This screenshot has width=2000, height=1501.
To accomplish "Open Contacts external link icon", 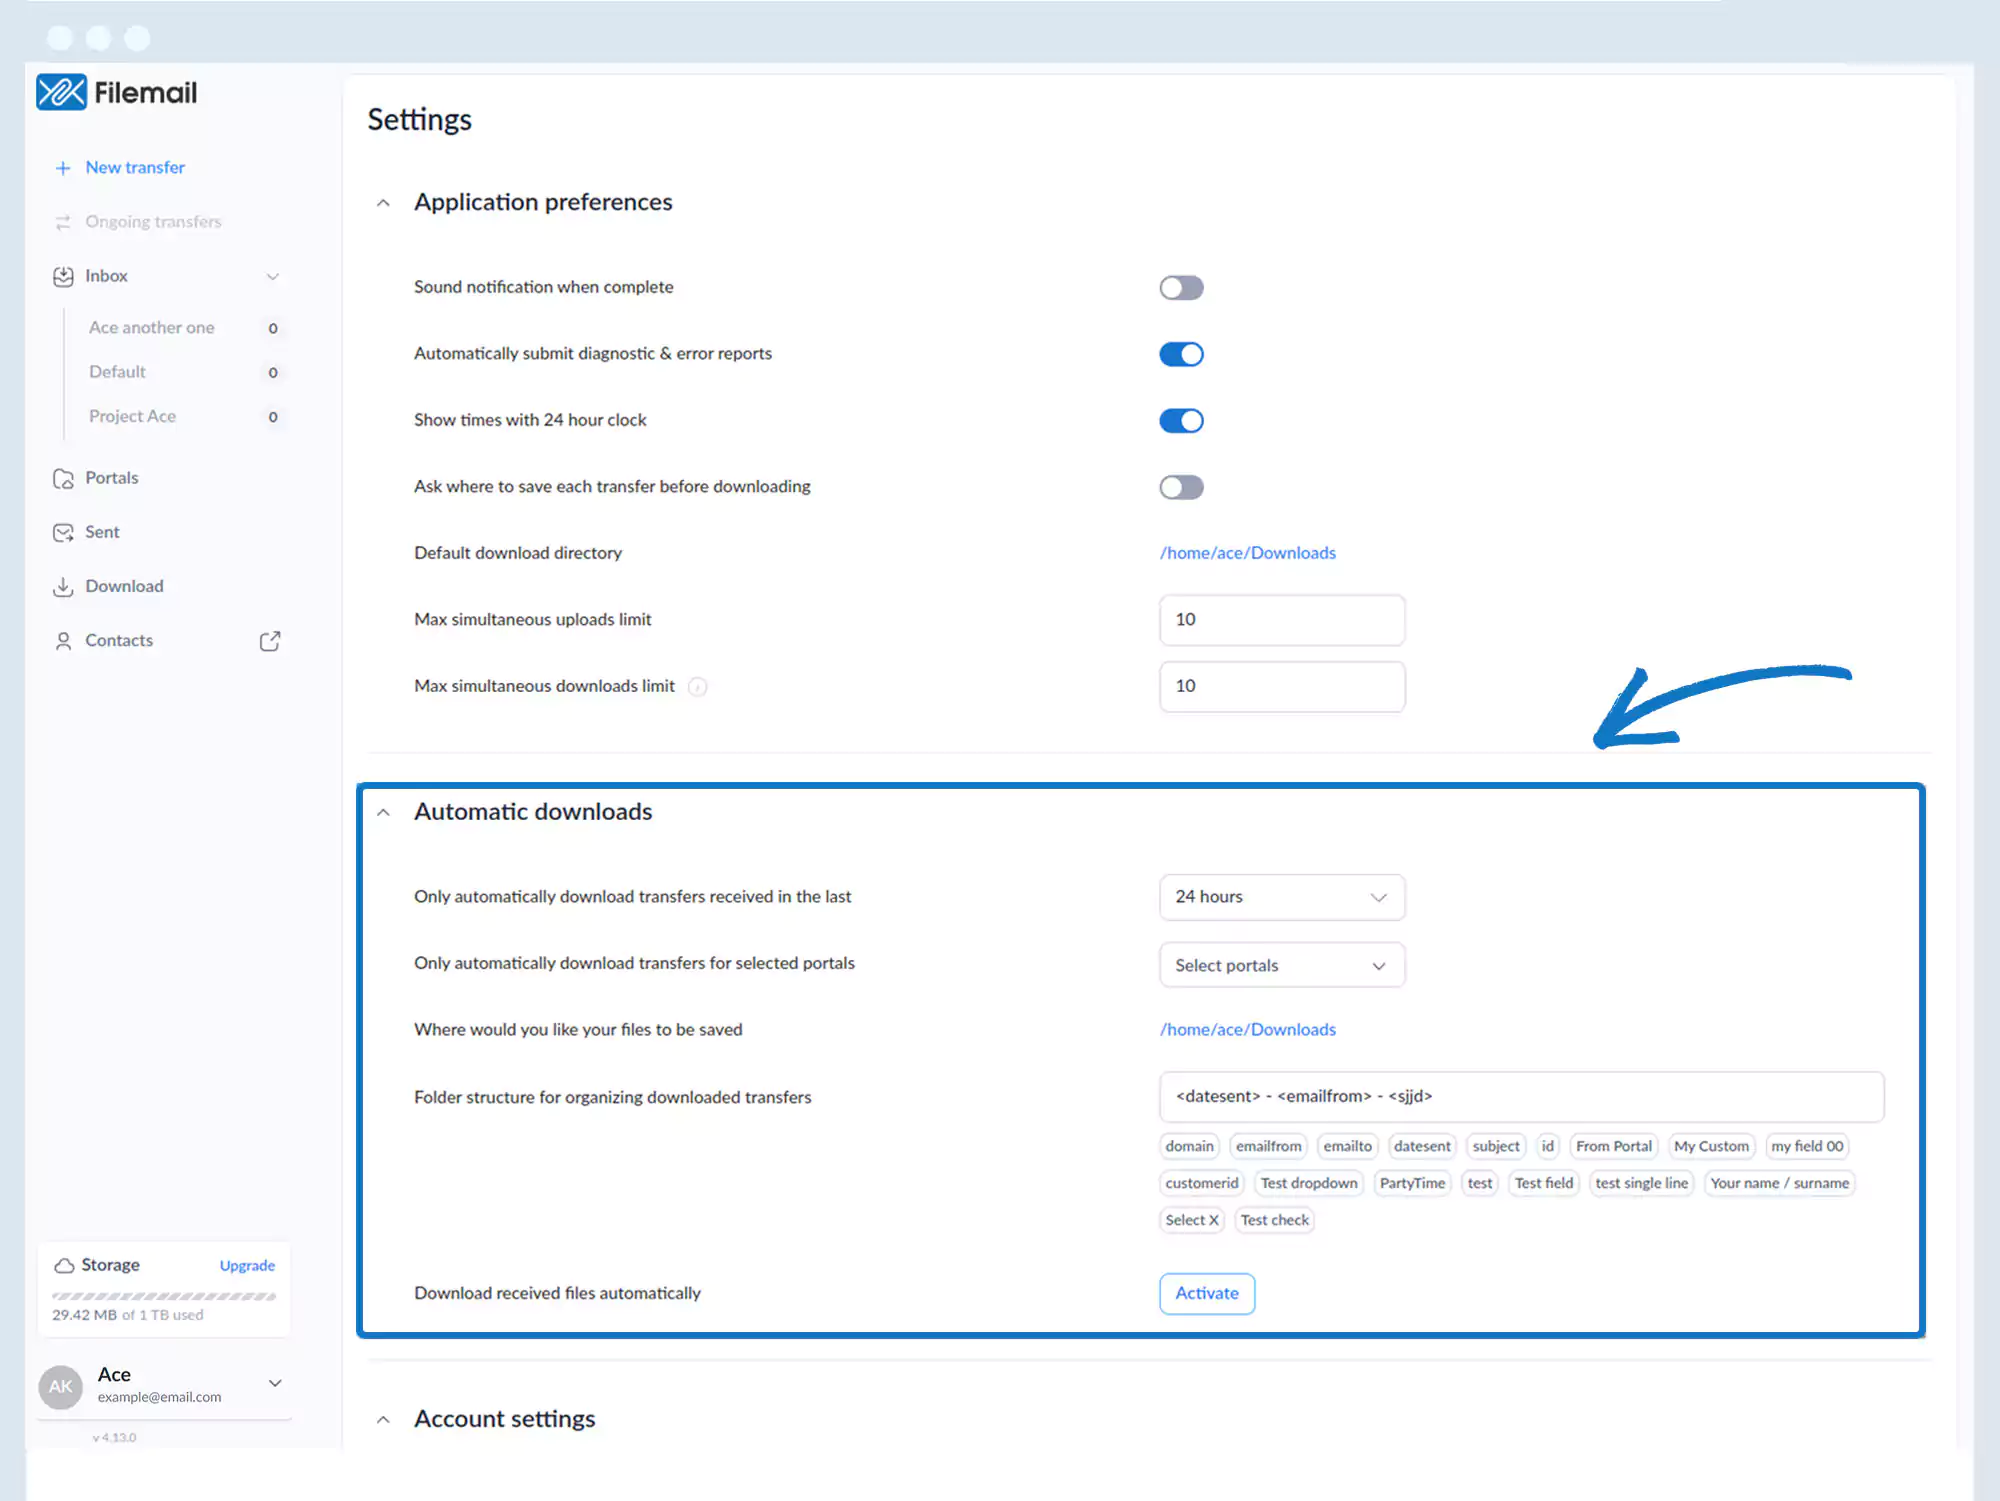I will click(x=270, y=641).
